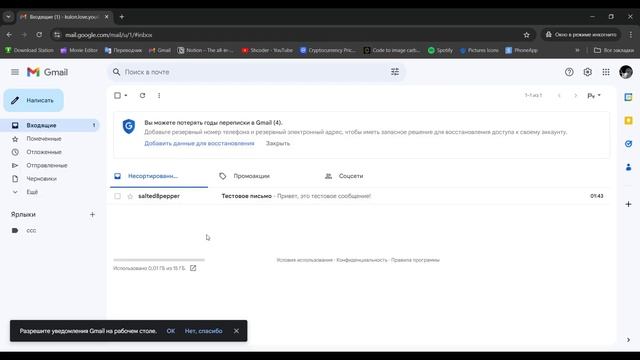Image resolution: width=640 pixels, height=360 pixels.
Task: Open the More actions three-dot menu
Action: (159, 96)
